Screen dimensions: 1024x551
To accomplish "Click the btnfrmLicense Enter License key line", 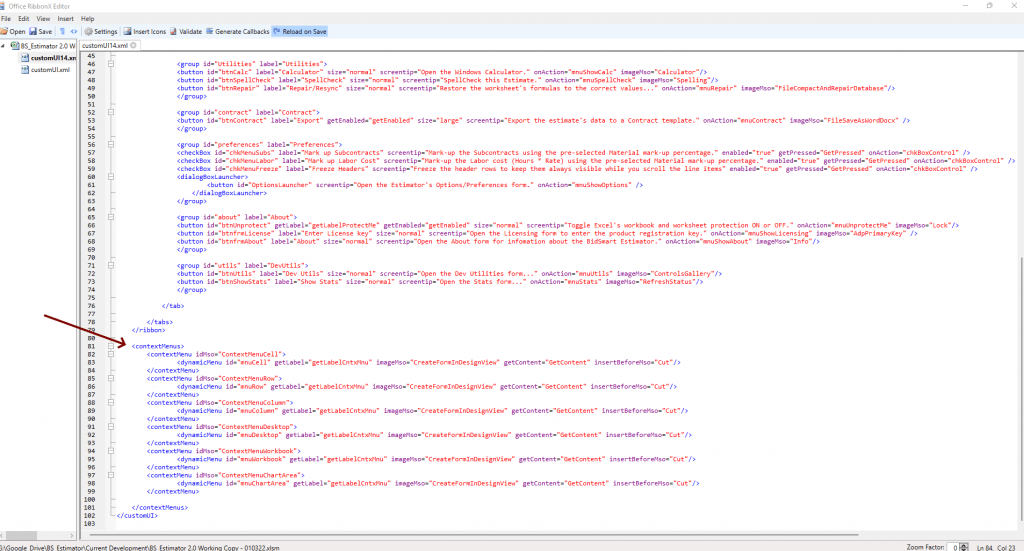I will point(547,233).
